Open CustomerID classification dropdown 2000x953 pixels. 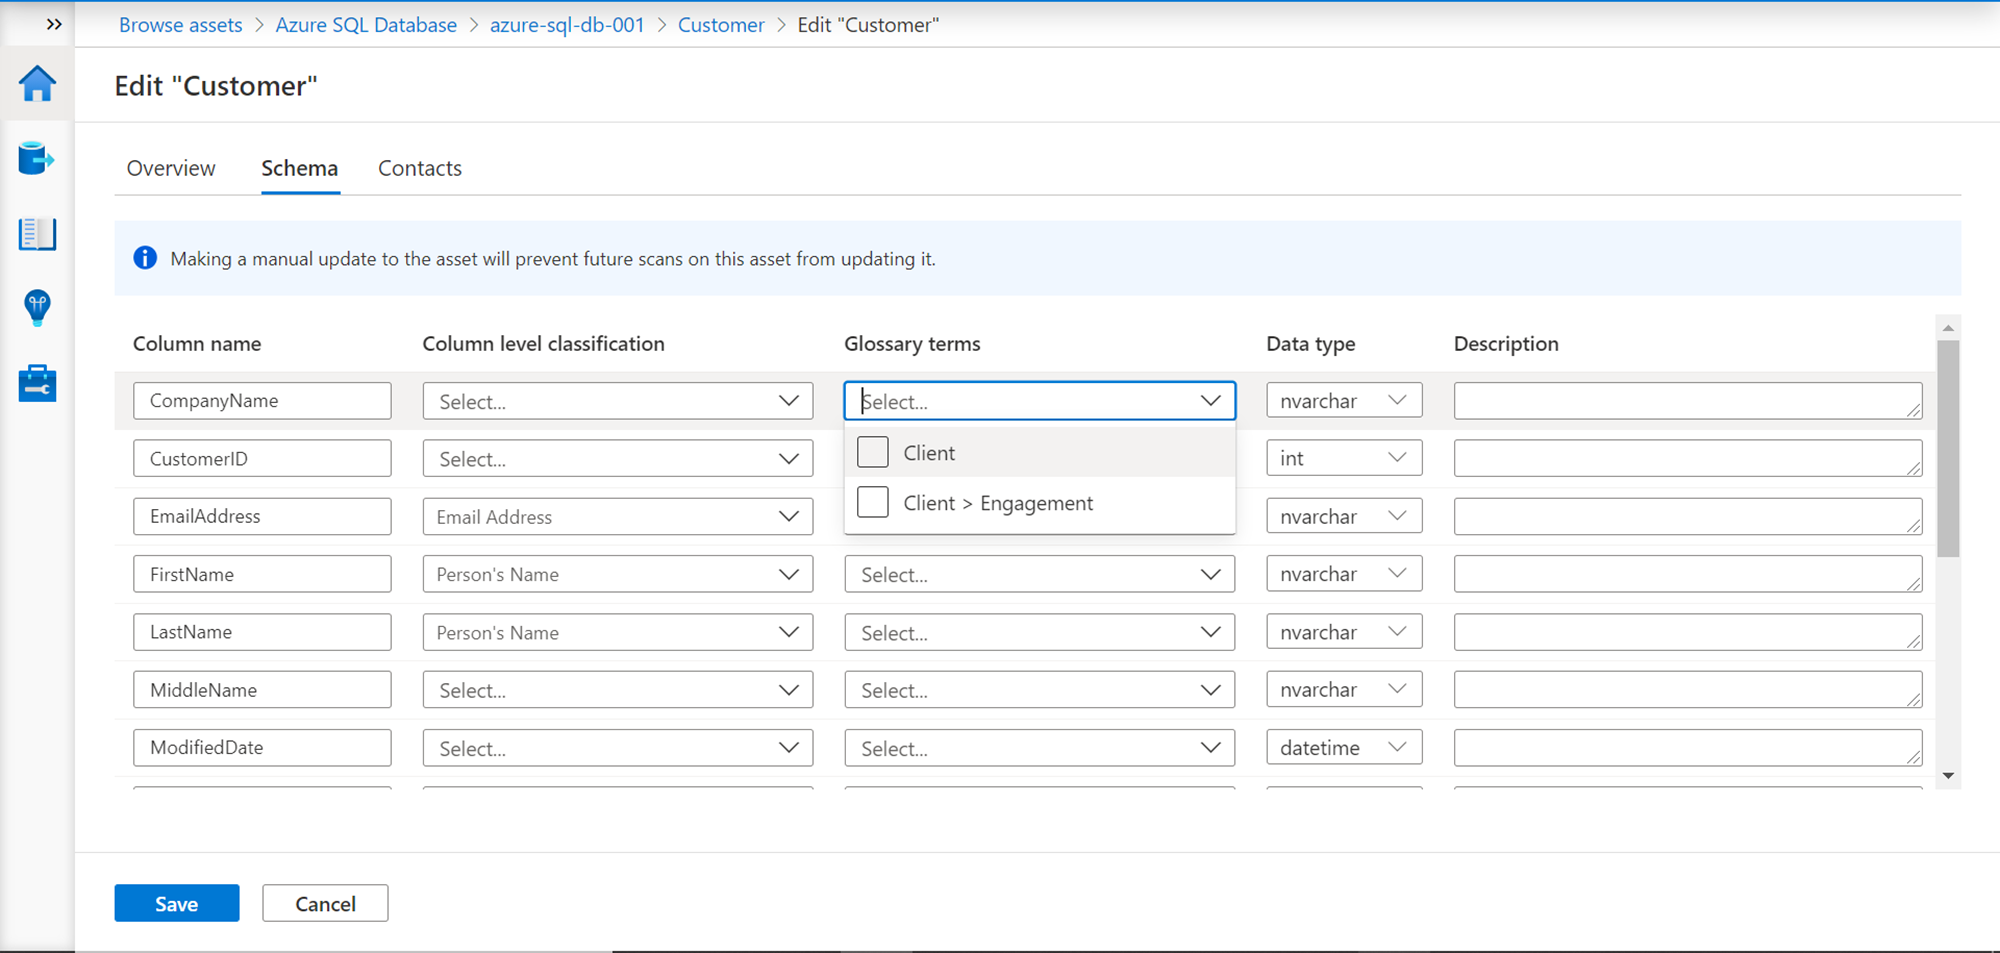point(617,459)
